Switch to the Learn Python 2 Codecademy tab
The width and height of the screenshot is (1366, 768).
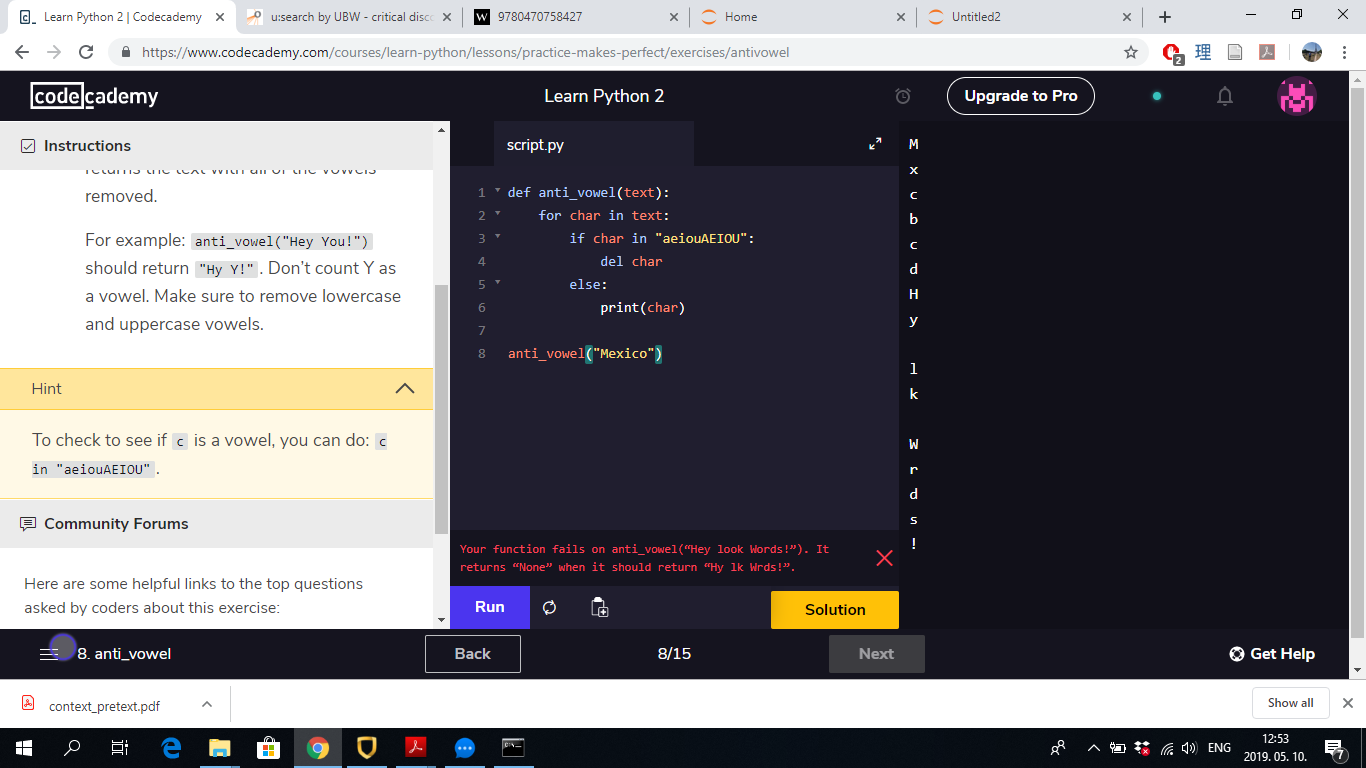click(120, 17)
